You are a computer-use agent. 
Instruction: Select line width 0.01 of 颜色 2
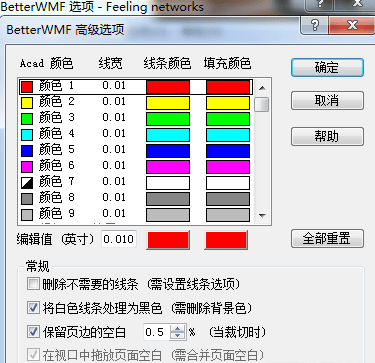114,101
